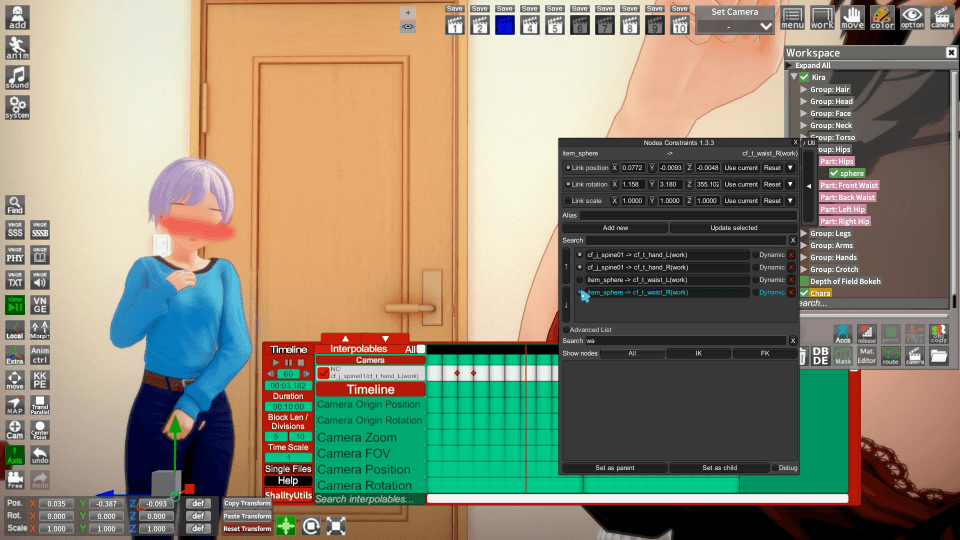Click the Reset Transform button
Image resolution: width=960 pixels, height=540 pixels.
pos(247,529)
